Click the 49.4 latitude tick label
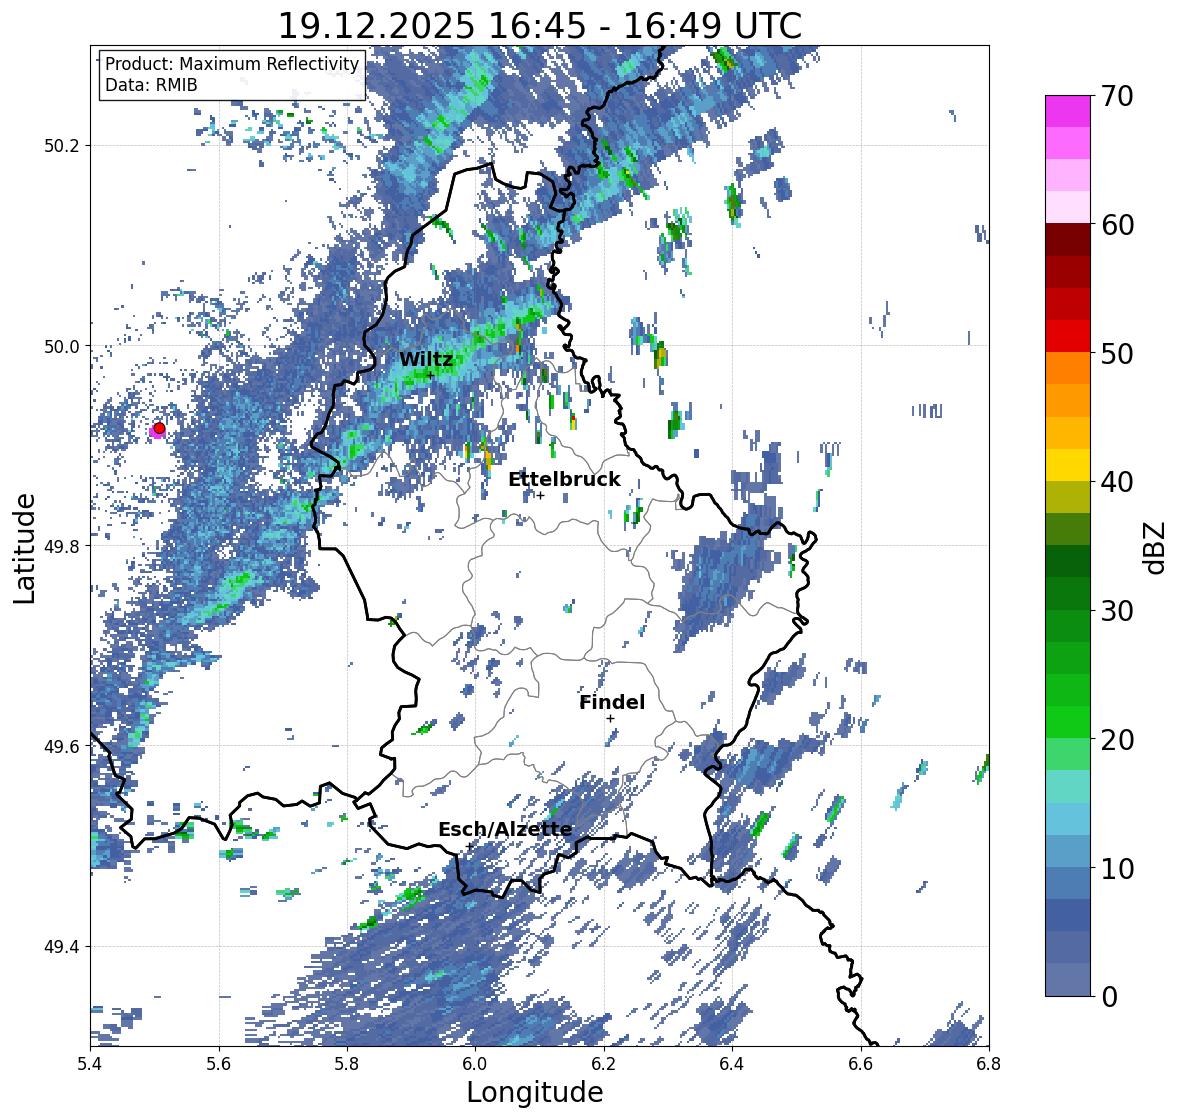 [x=62, y=947]
